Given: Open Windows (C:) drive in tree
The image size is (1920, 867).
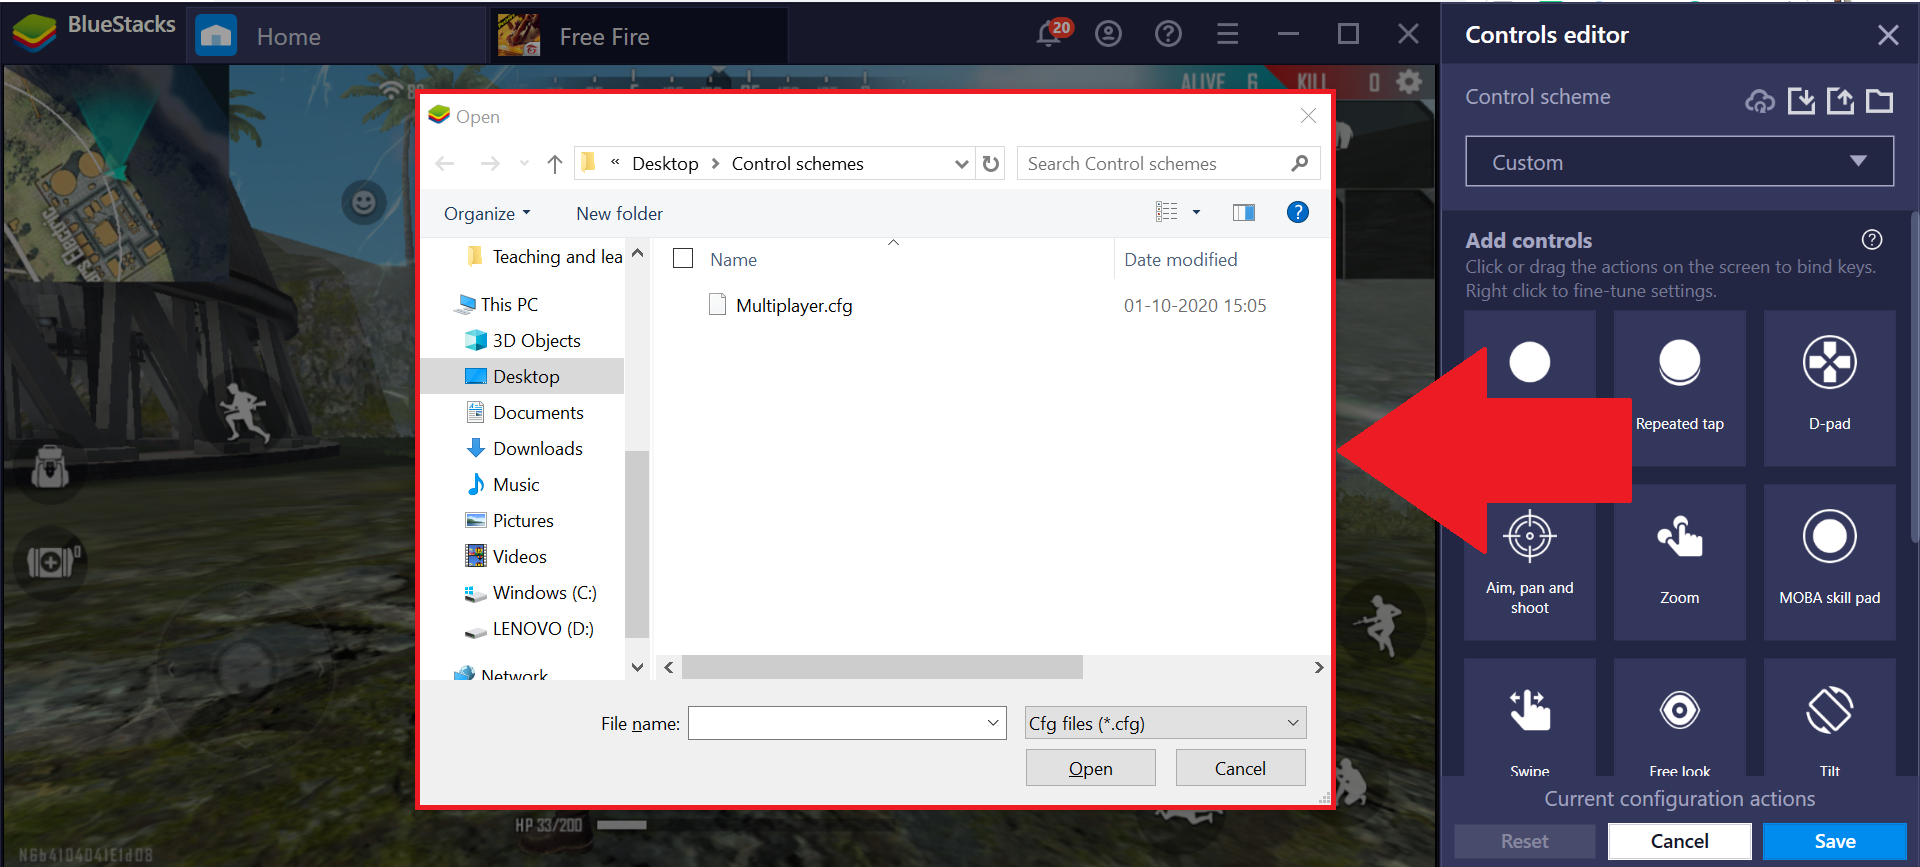Looking at the screenshot, I should [x=544, y=592].
